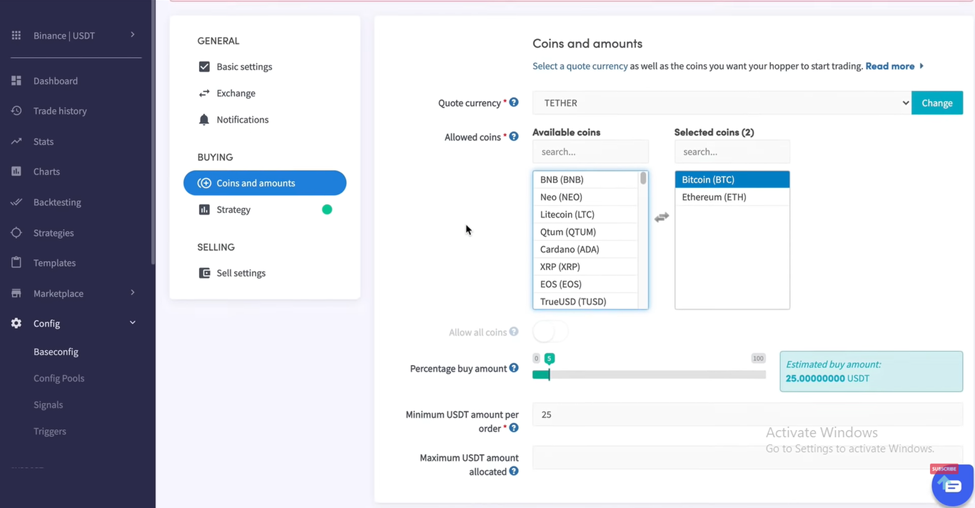Click the Charts icon in sidebar
Screen dimensions: 975x508
pos(16,171)
